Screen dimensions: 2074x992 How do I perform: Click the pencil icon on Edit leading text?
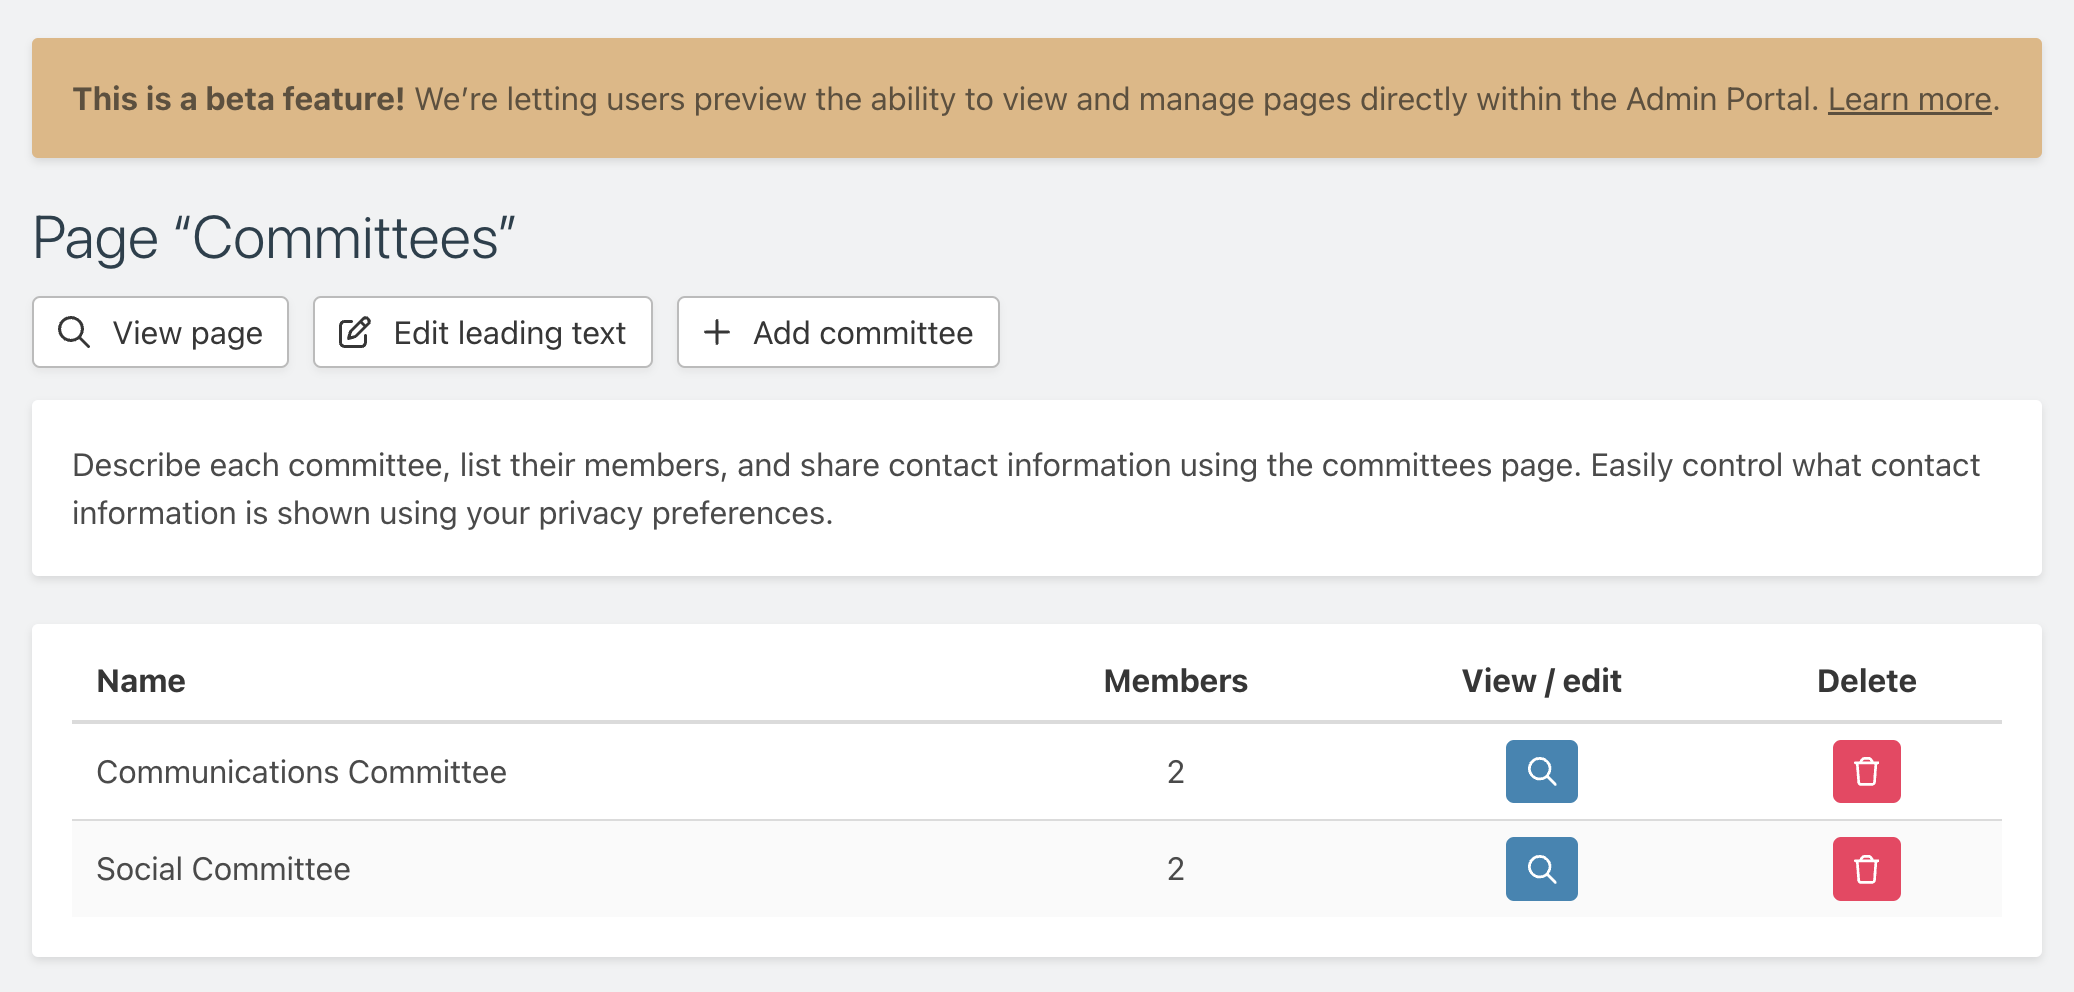pyautogui.click(x=354, y=332)
